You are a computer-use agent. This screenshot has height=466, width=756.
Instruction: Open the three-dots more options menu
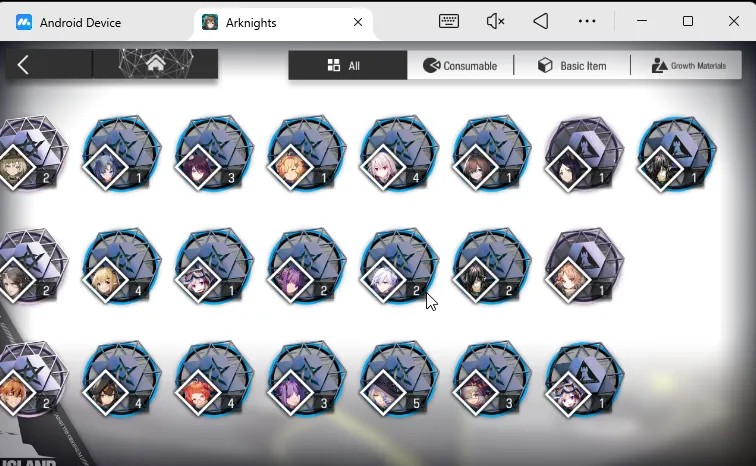pyautogui.click(x=587, y=21)
